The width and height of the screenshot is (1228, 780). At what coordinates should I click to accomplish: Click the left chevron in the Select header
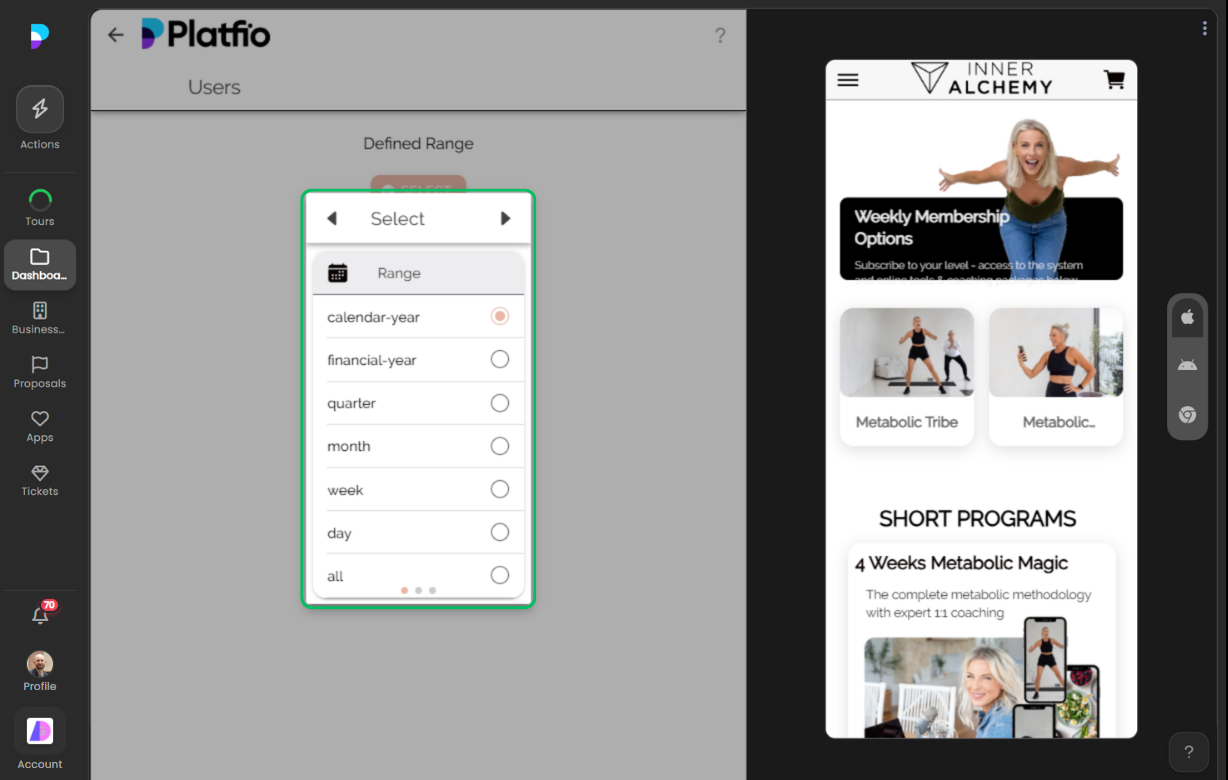pyautogui.click(x=331, y=218)
